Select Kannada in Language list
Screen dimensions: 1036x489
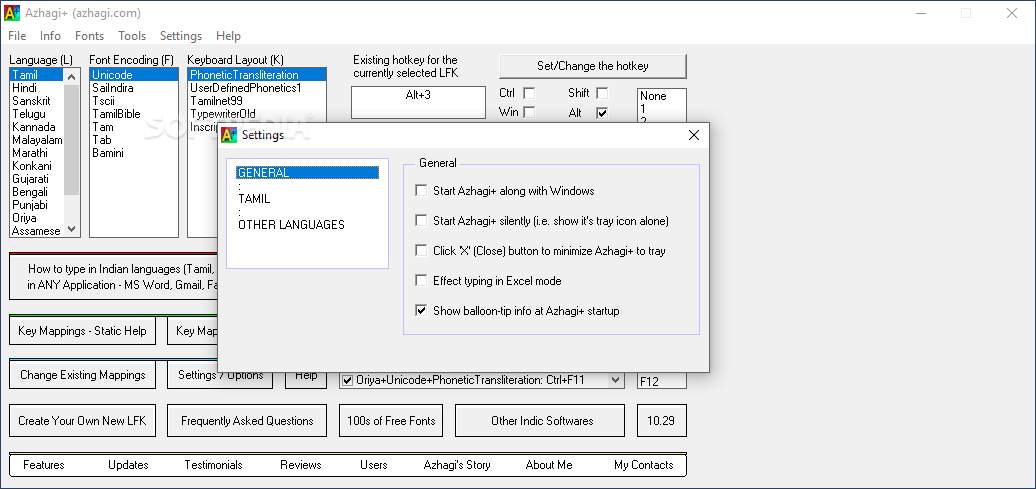pyautogui.click(x=34, y=127)
